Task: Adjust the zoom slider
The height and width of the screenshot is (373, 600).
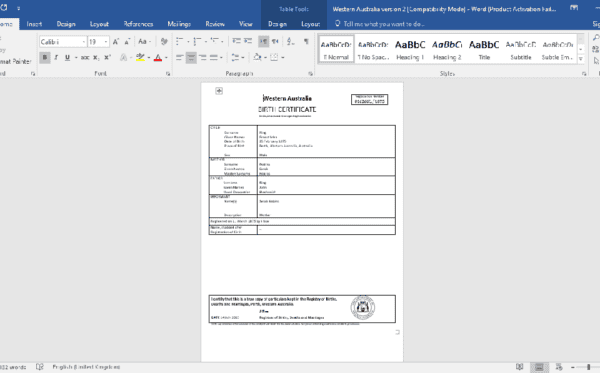Action: pyautogui.click(x=589, y=367)
